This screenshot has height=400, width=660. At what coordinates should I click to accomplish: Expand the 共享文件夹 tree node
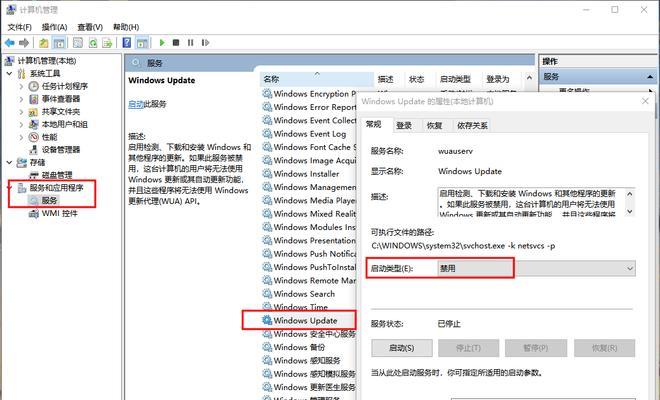(21, 112)
